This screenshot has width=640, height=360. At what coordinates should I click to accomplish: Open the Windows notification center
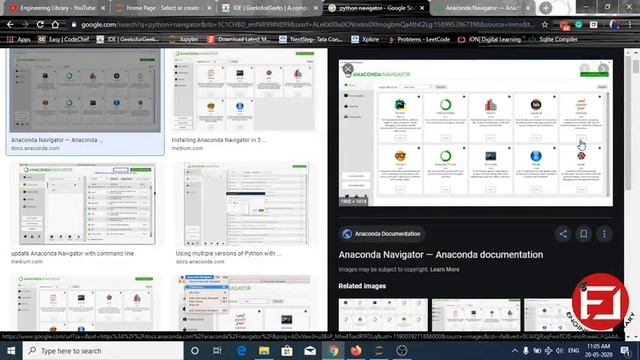pos(625,351)
